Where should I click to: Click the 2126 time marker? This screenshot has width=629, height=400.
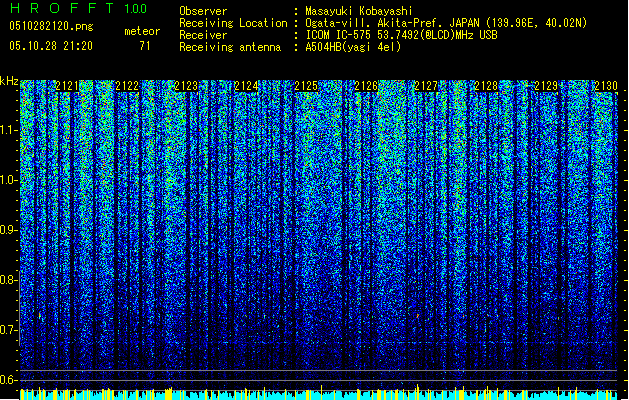click(x=366, y=86)
